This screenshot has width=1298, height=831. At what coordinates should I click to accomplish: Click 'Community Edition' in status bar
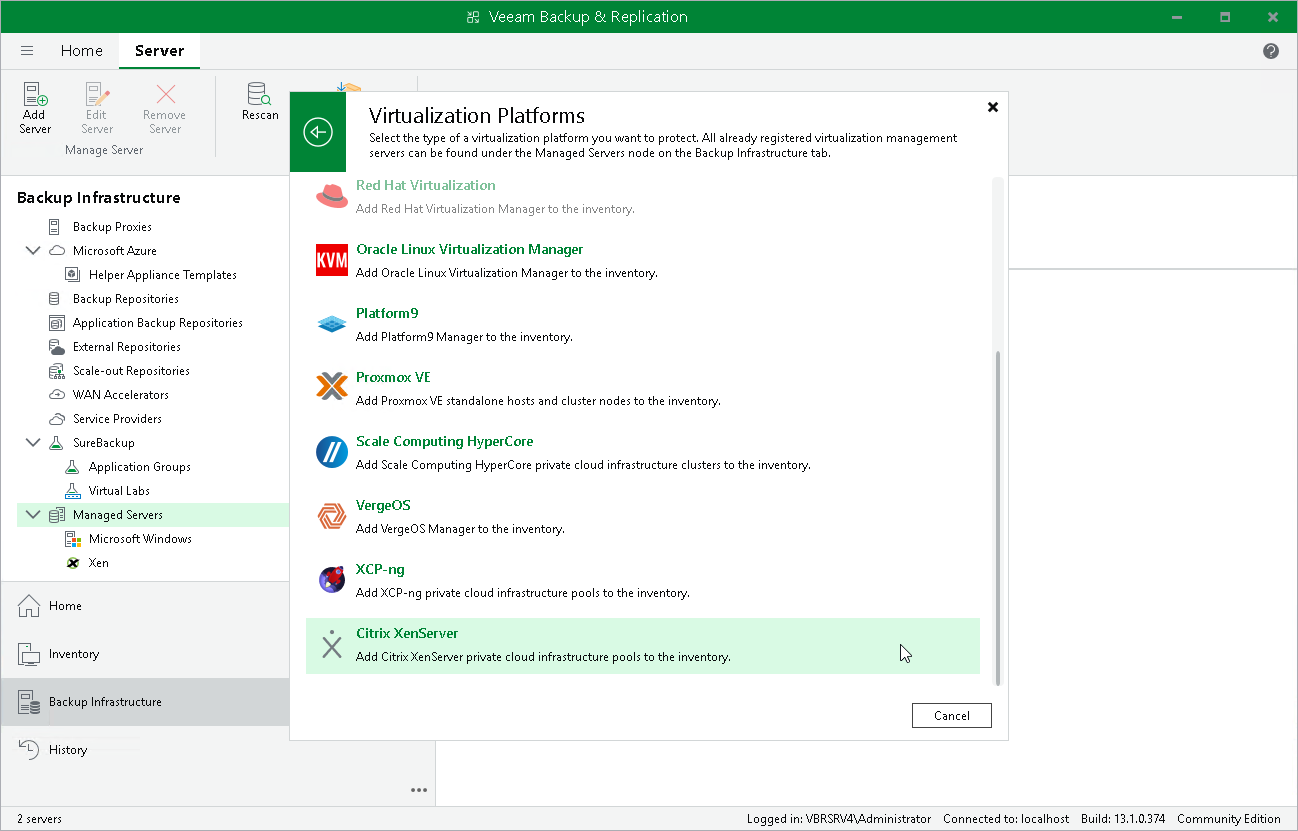[1229, 819]
